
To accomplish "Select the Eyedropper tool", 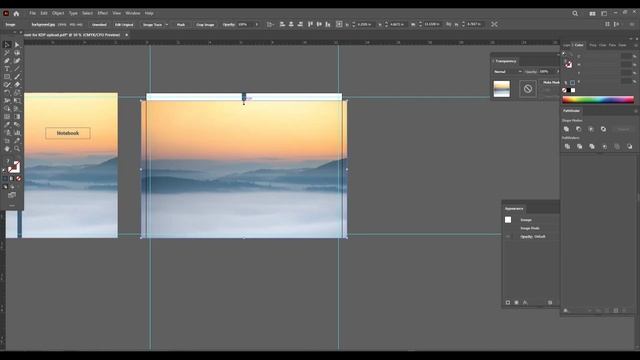I will click(7, 124).
